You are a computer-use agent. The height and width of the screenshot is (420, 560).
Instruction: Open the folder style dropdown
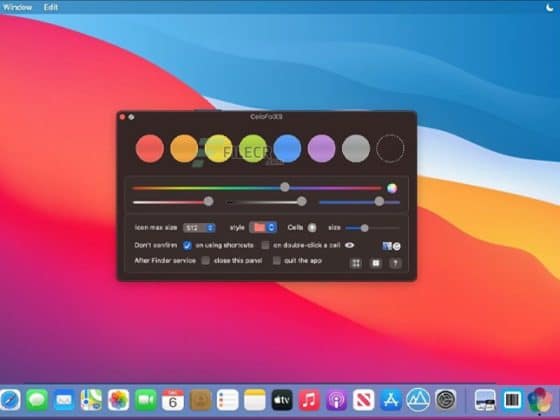point(263,228)
